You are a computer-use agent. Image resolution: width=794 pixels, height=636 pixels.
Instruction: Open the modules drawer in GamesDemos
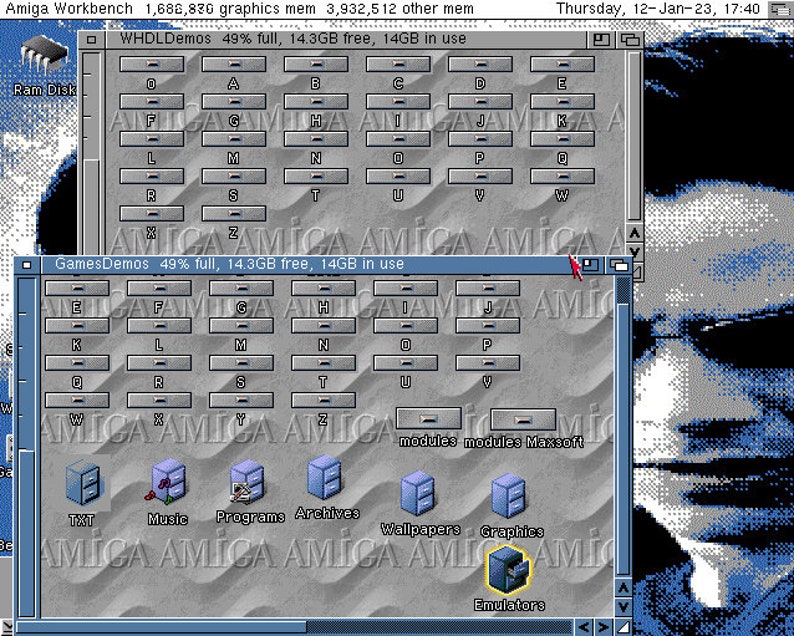(x=428, y=418)
